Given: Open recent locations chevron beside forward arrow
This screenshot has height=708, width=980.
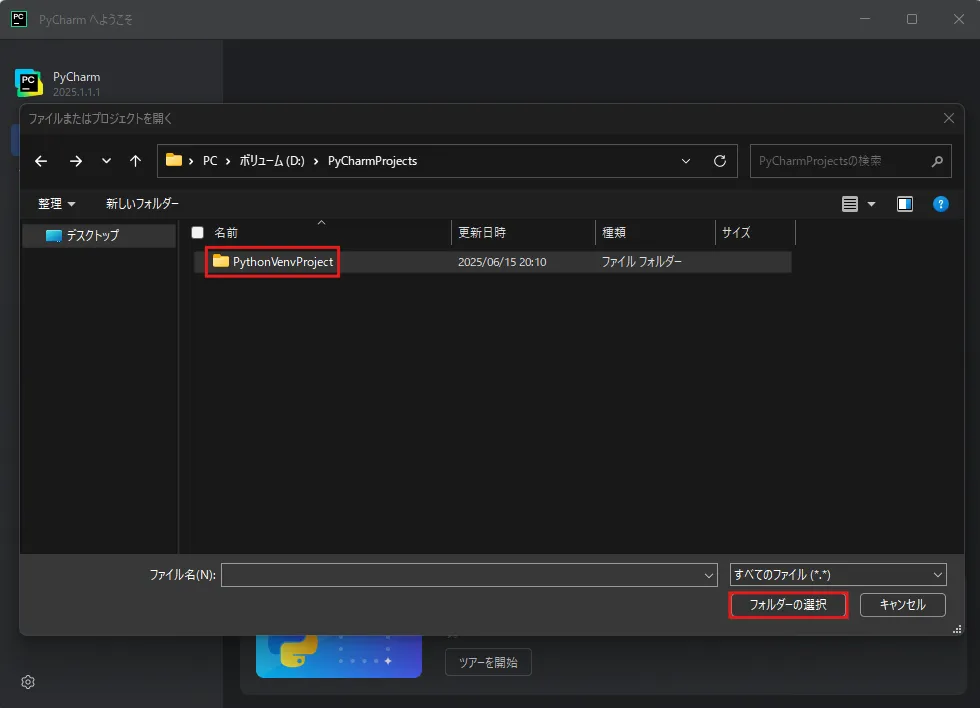Looking at the screenshot, I should tap(106, 161).
